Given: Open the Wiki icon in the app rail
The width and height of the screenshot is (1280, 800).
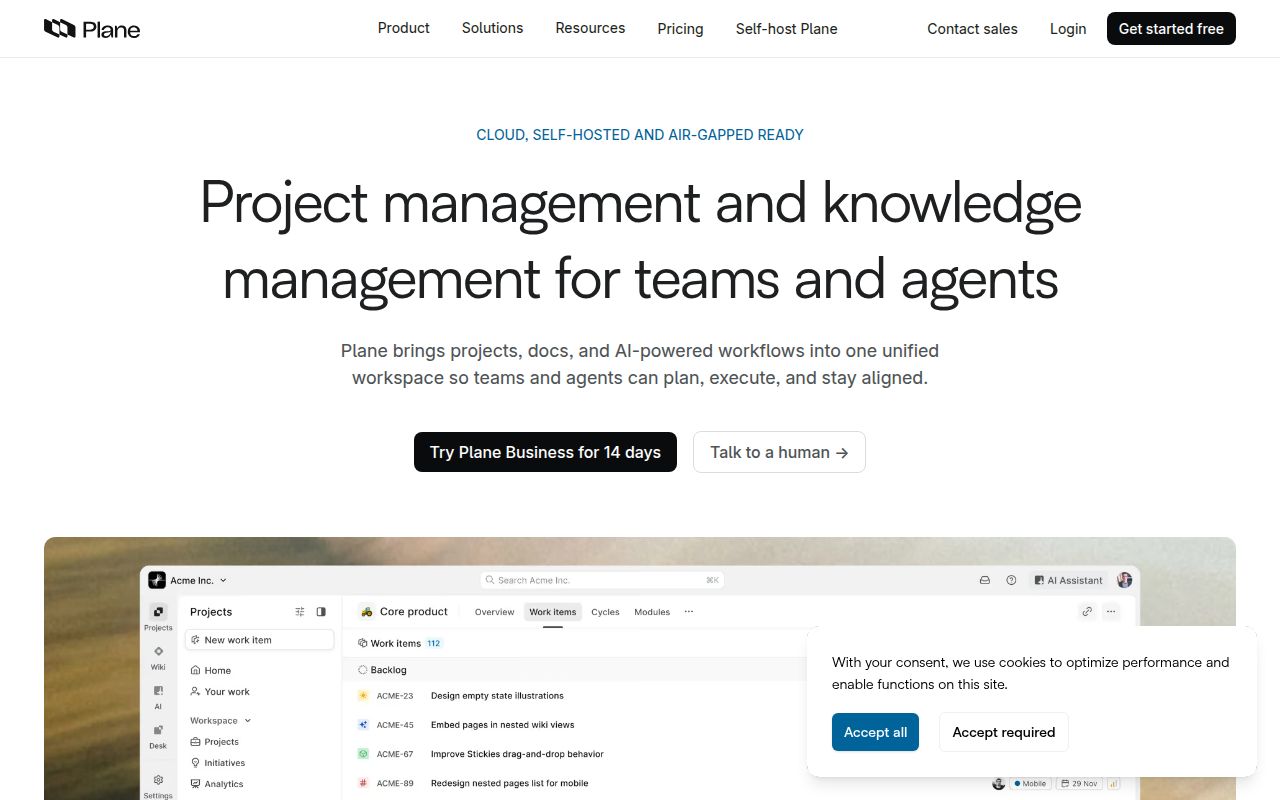Looking at the screenshot, I should [x=158, y=651].
